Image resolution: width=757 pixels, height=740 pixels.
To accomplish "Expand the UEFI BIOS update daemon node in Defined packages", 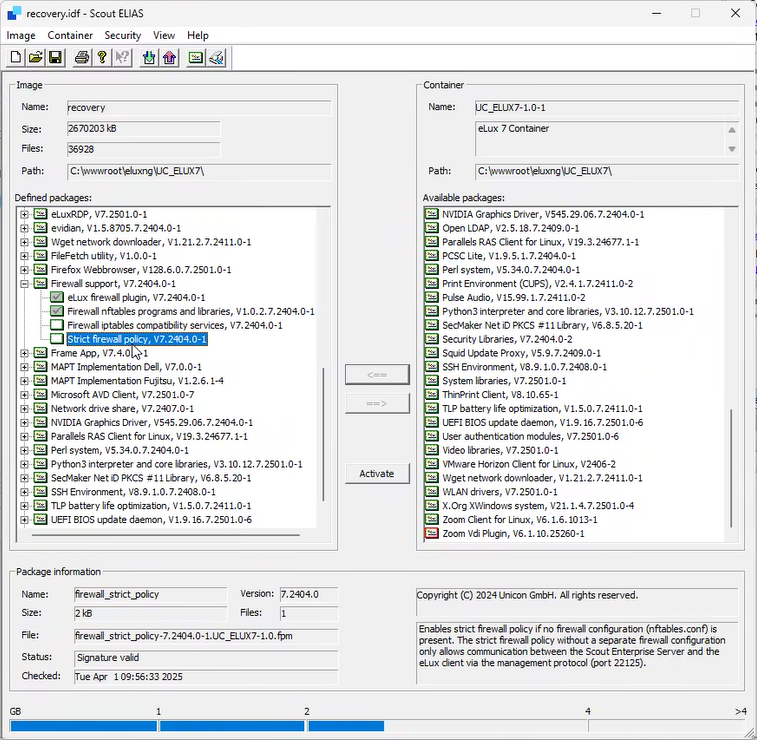I will pyautogui.click(x=24, y=520).
